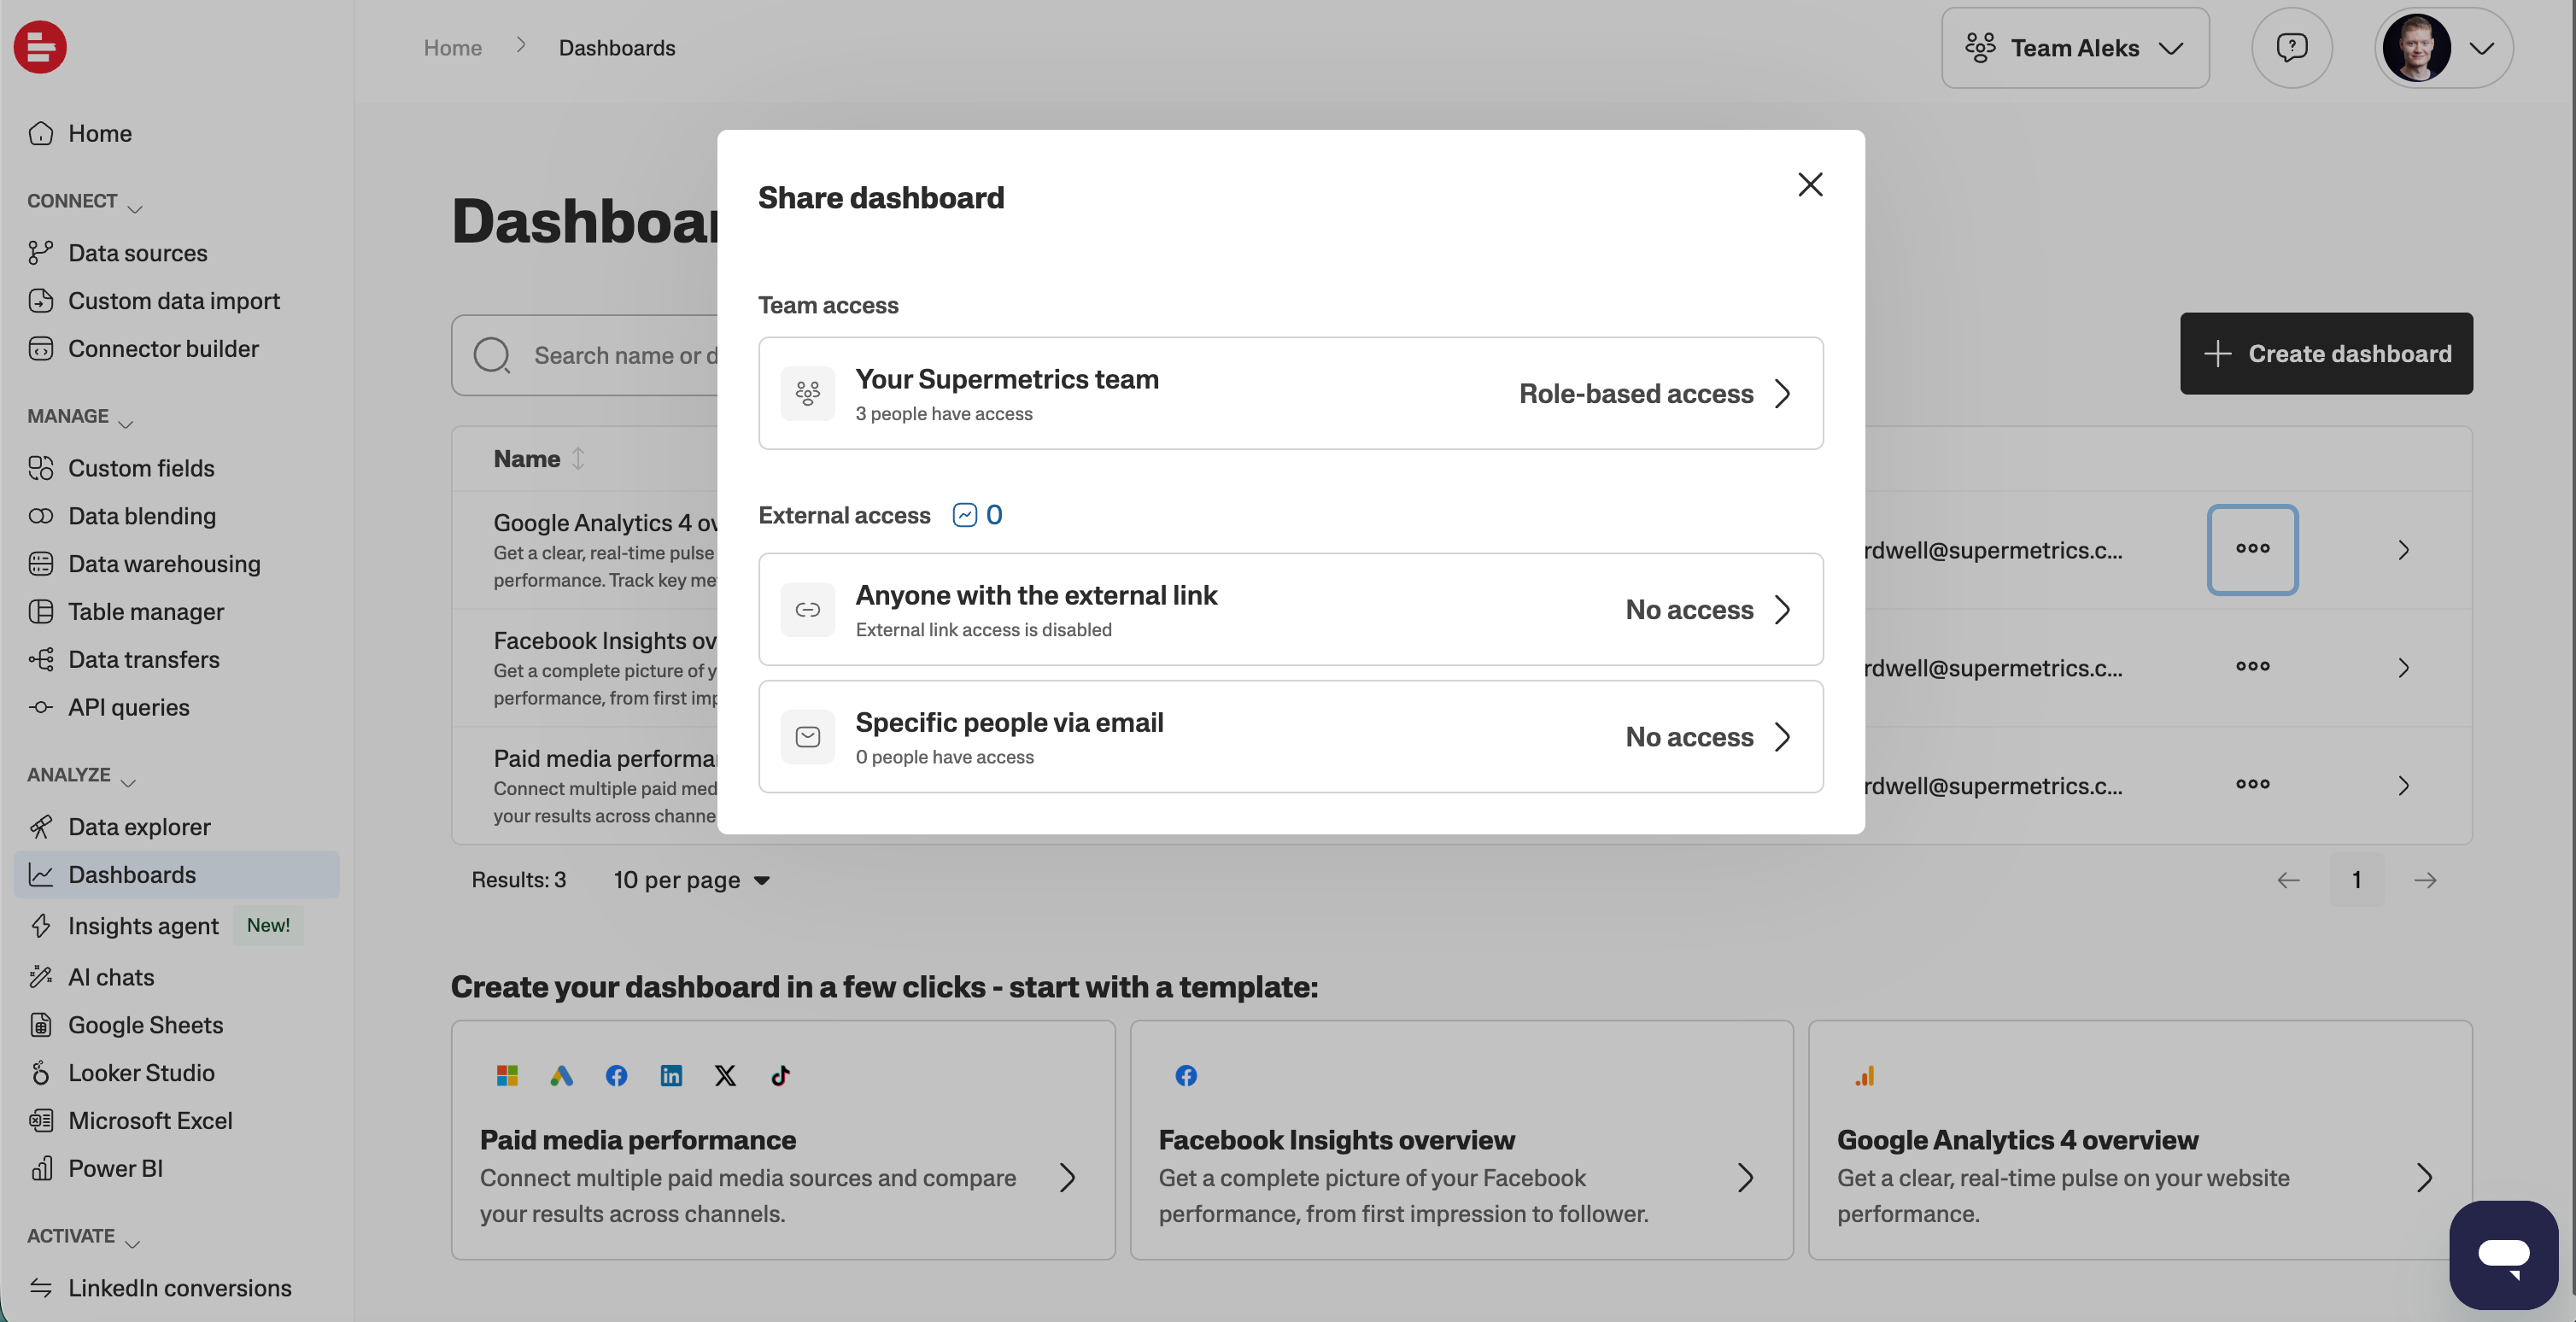Open Anyone with the external link settings
The width and height of the screenshot is (2576, 1322).
[x=1290, y=609]
